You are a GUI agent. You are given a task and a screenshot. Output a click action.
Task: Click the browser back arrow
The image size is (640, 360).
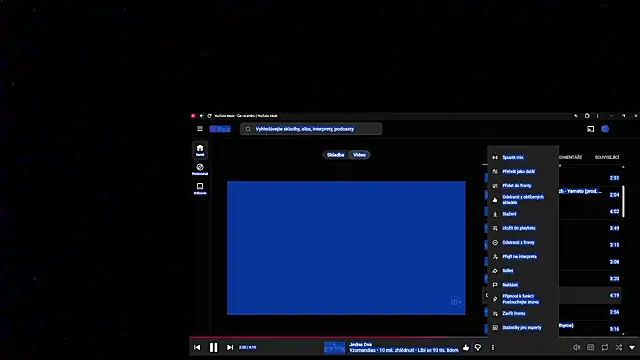pyautogui.click(x=201, y=116)
